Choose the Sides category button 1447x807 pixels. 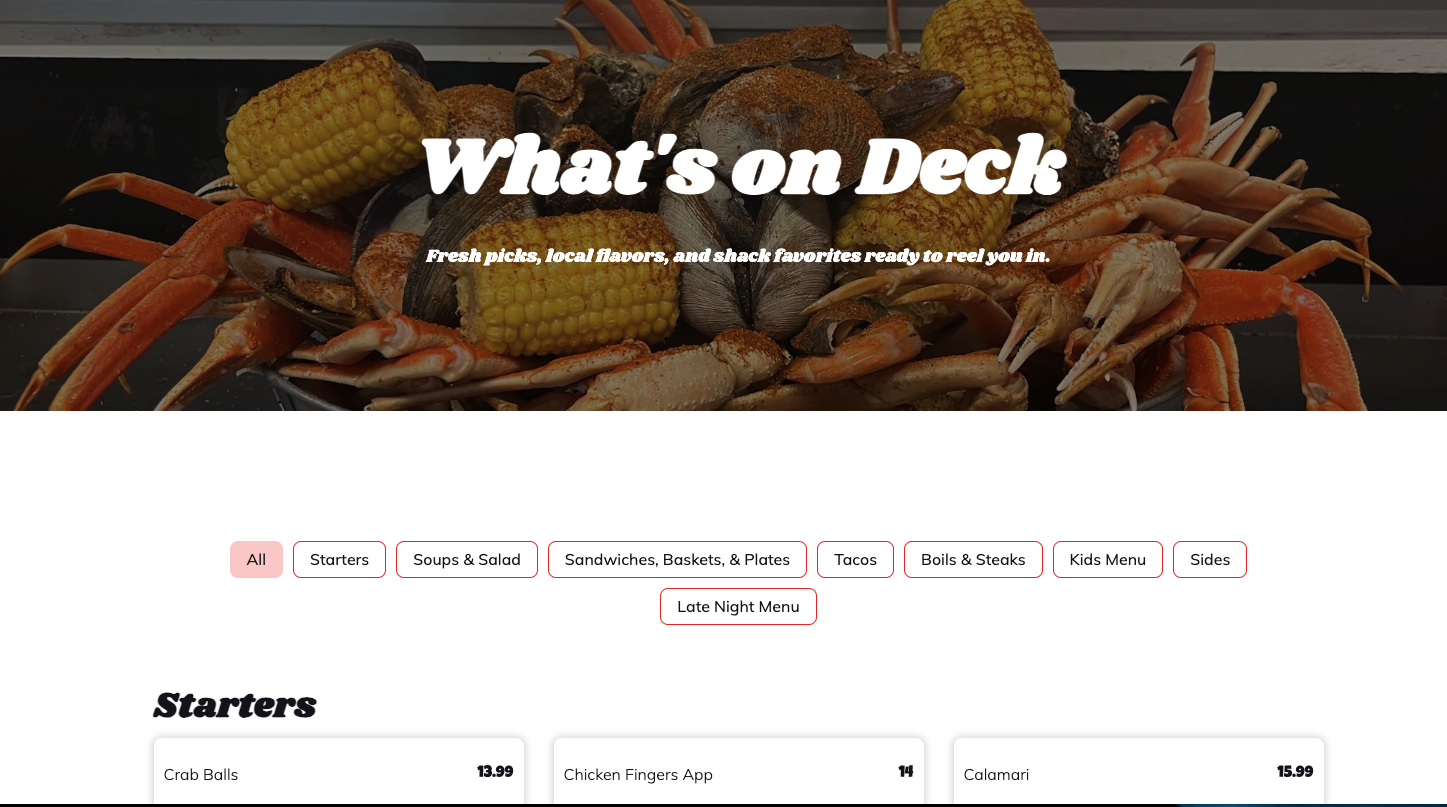click(1210, 559)
